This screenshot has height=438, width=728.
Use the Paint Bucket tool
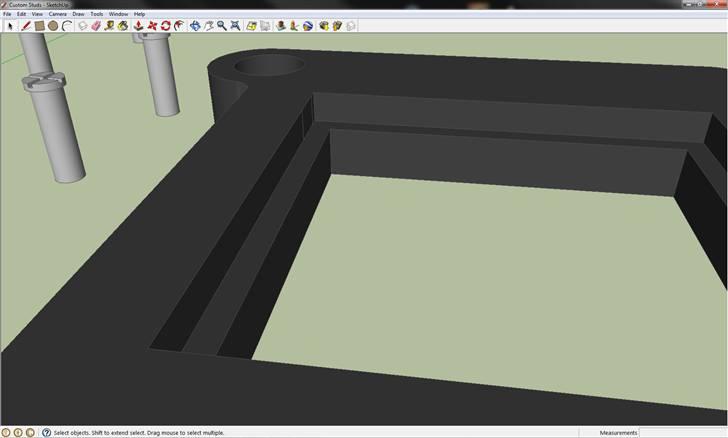coord(122,26)
